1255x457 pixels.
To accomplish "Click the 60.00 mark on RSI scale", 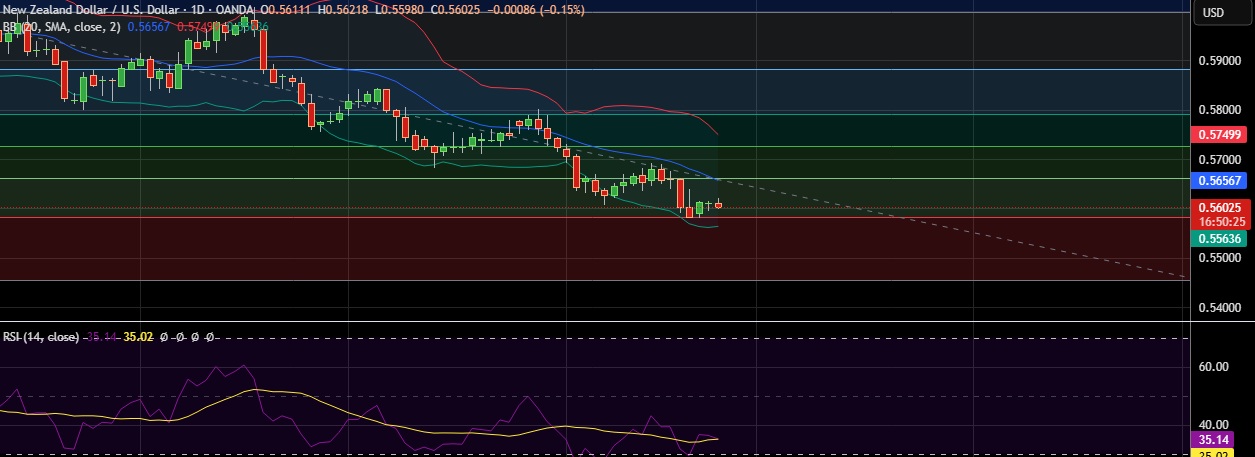I will click(x=1212, y=367).
